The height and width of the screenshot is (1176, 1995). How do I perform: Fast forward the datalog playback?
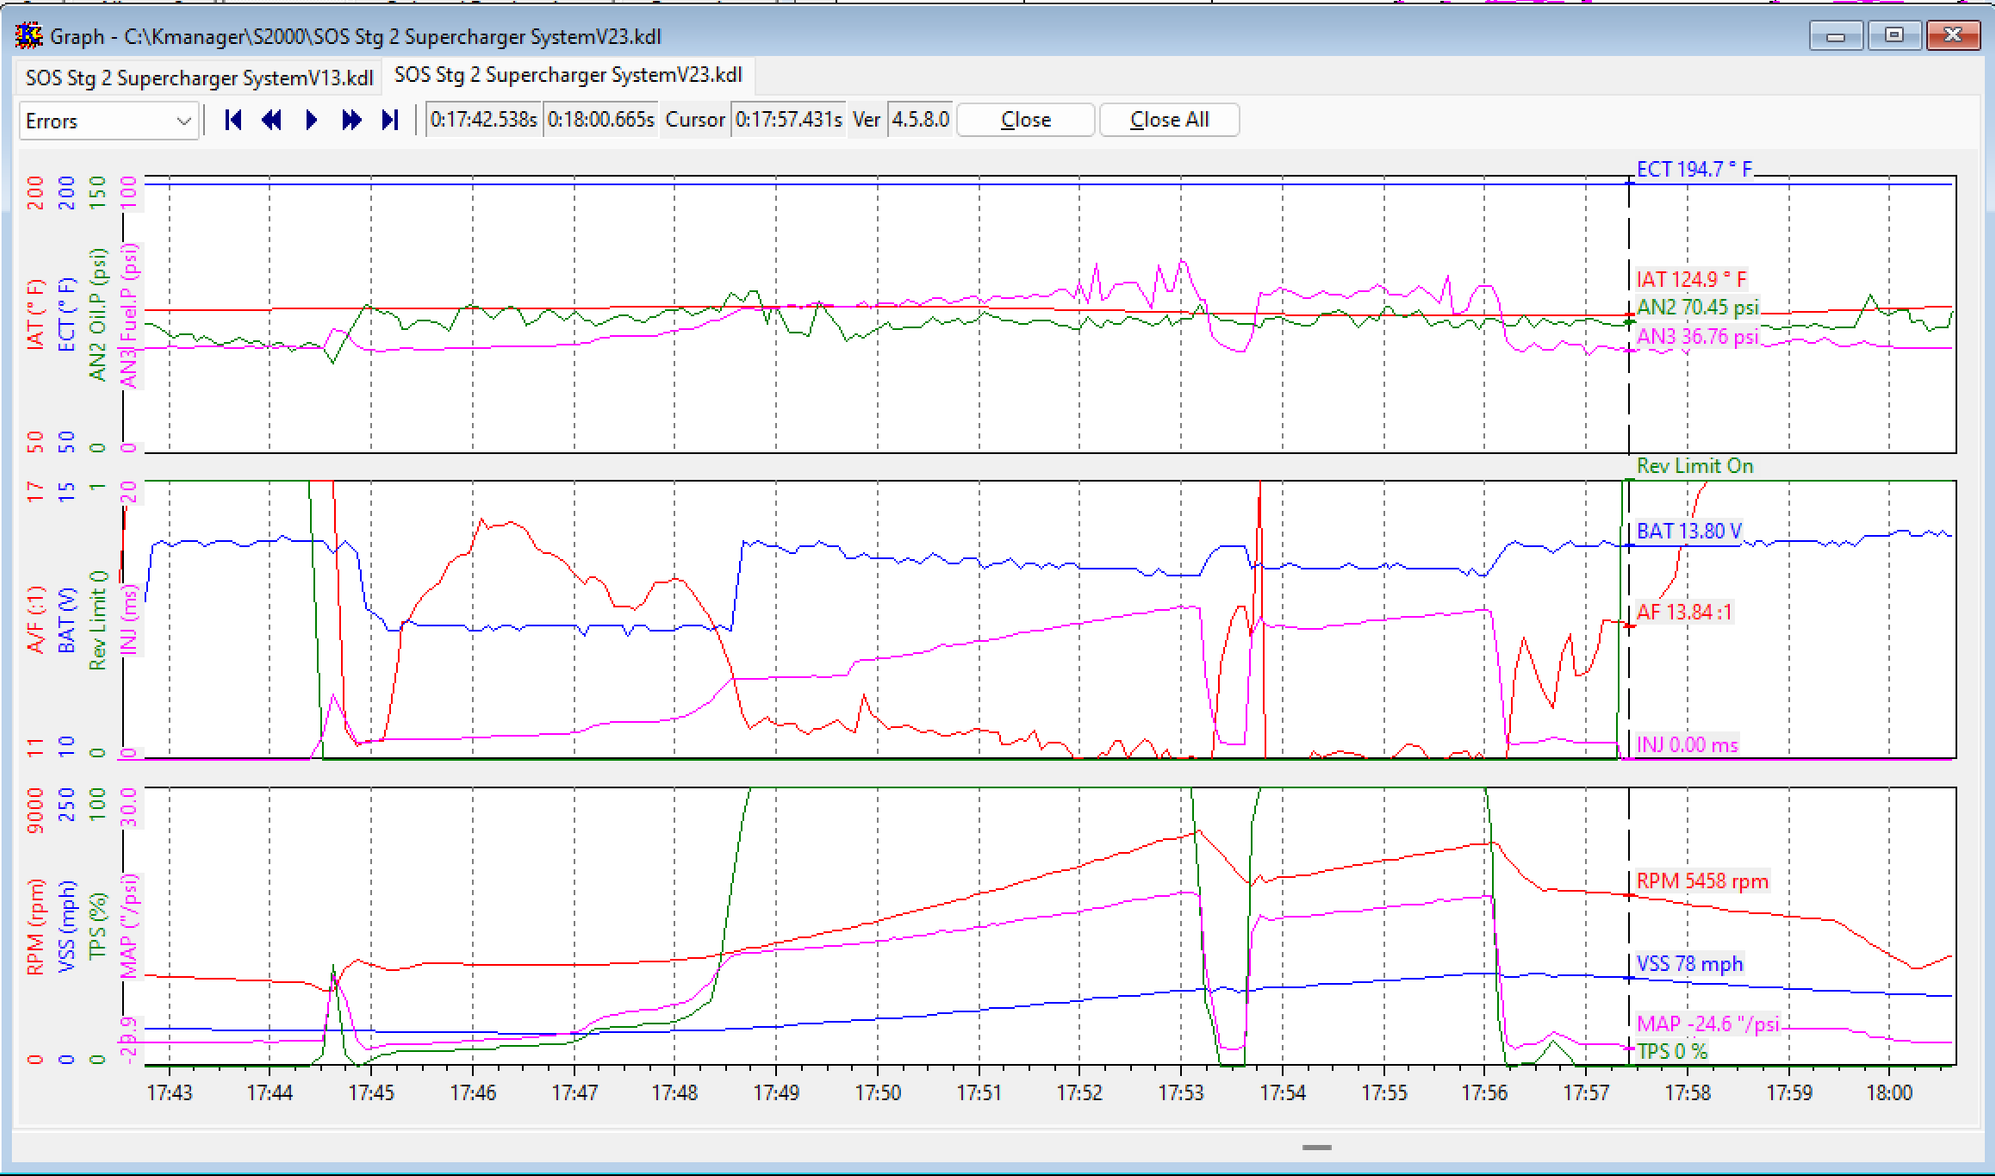point(351,120)
